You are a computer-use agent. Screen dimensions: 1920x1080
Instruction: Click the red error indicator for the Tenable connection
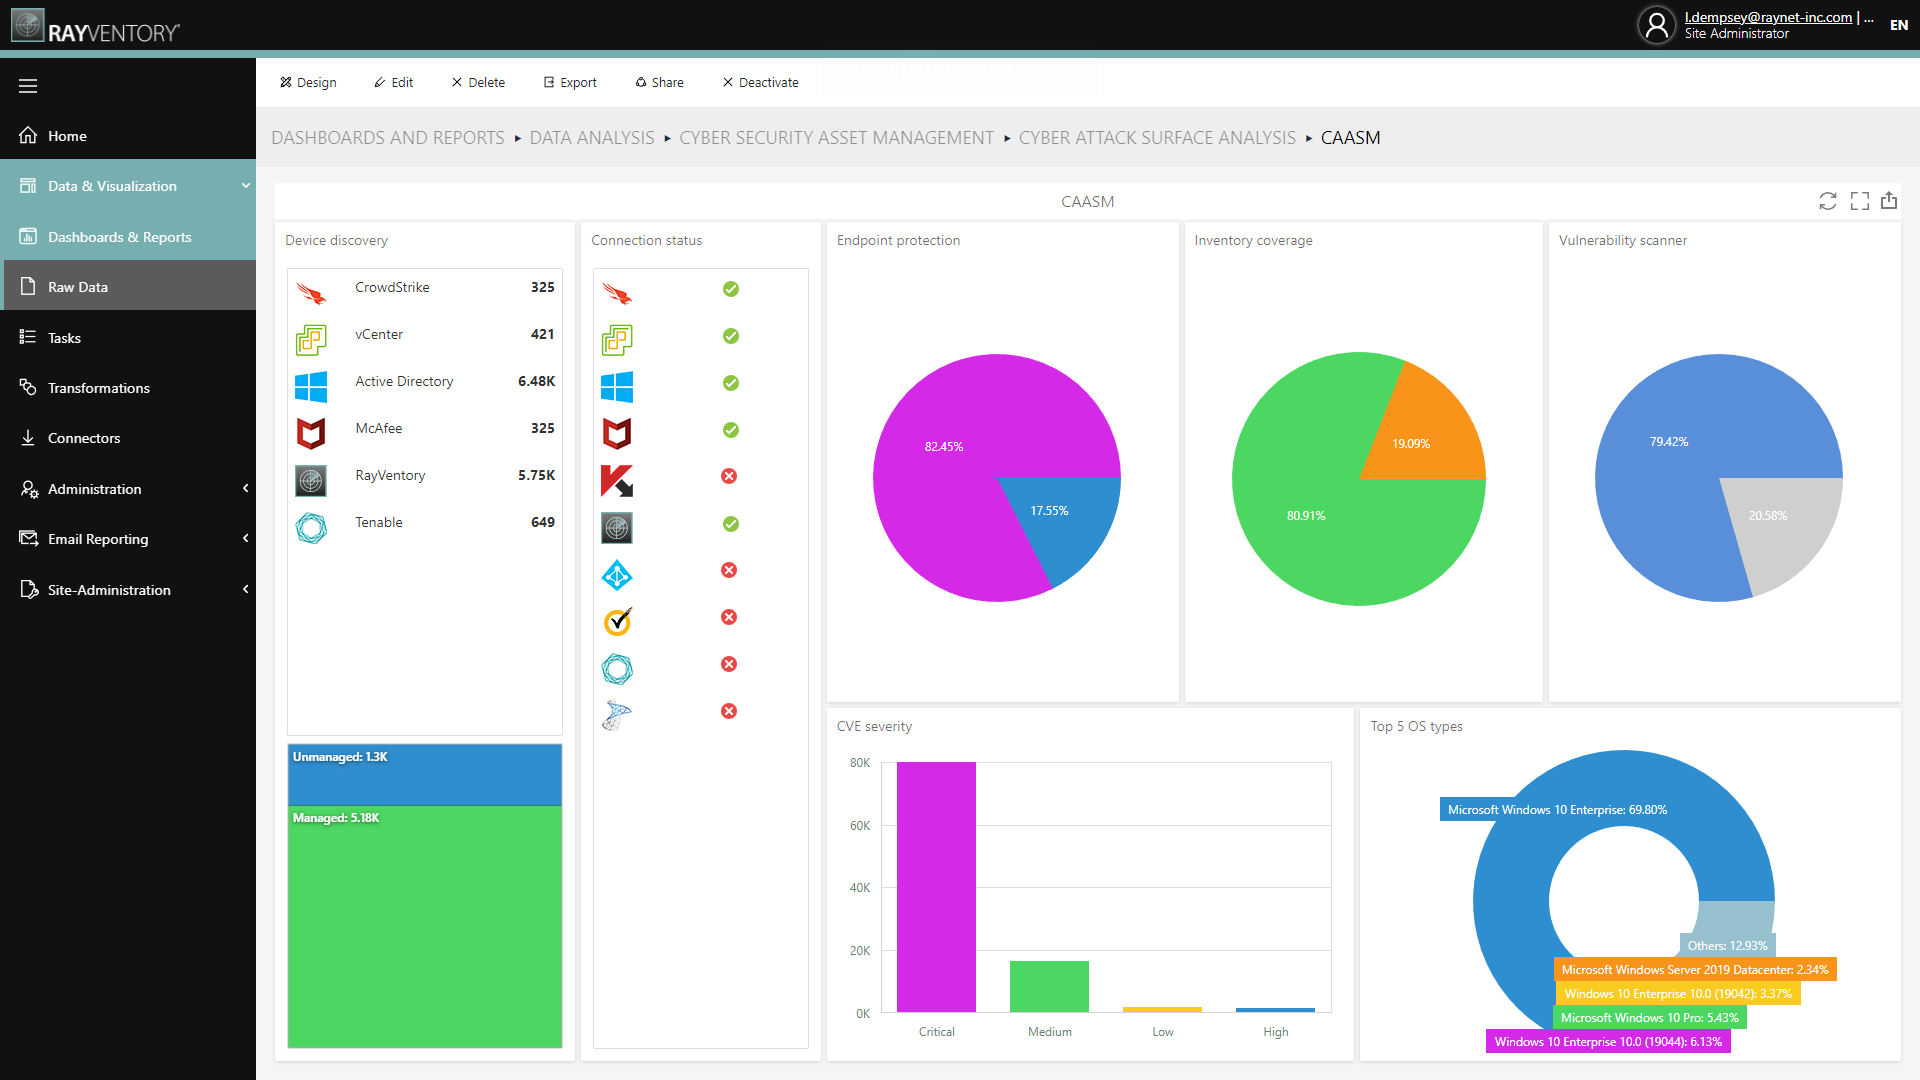click(729, 664)
